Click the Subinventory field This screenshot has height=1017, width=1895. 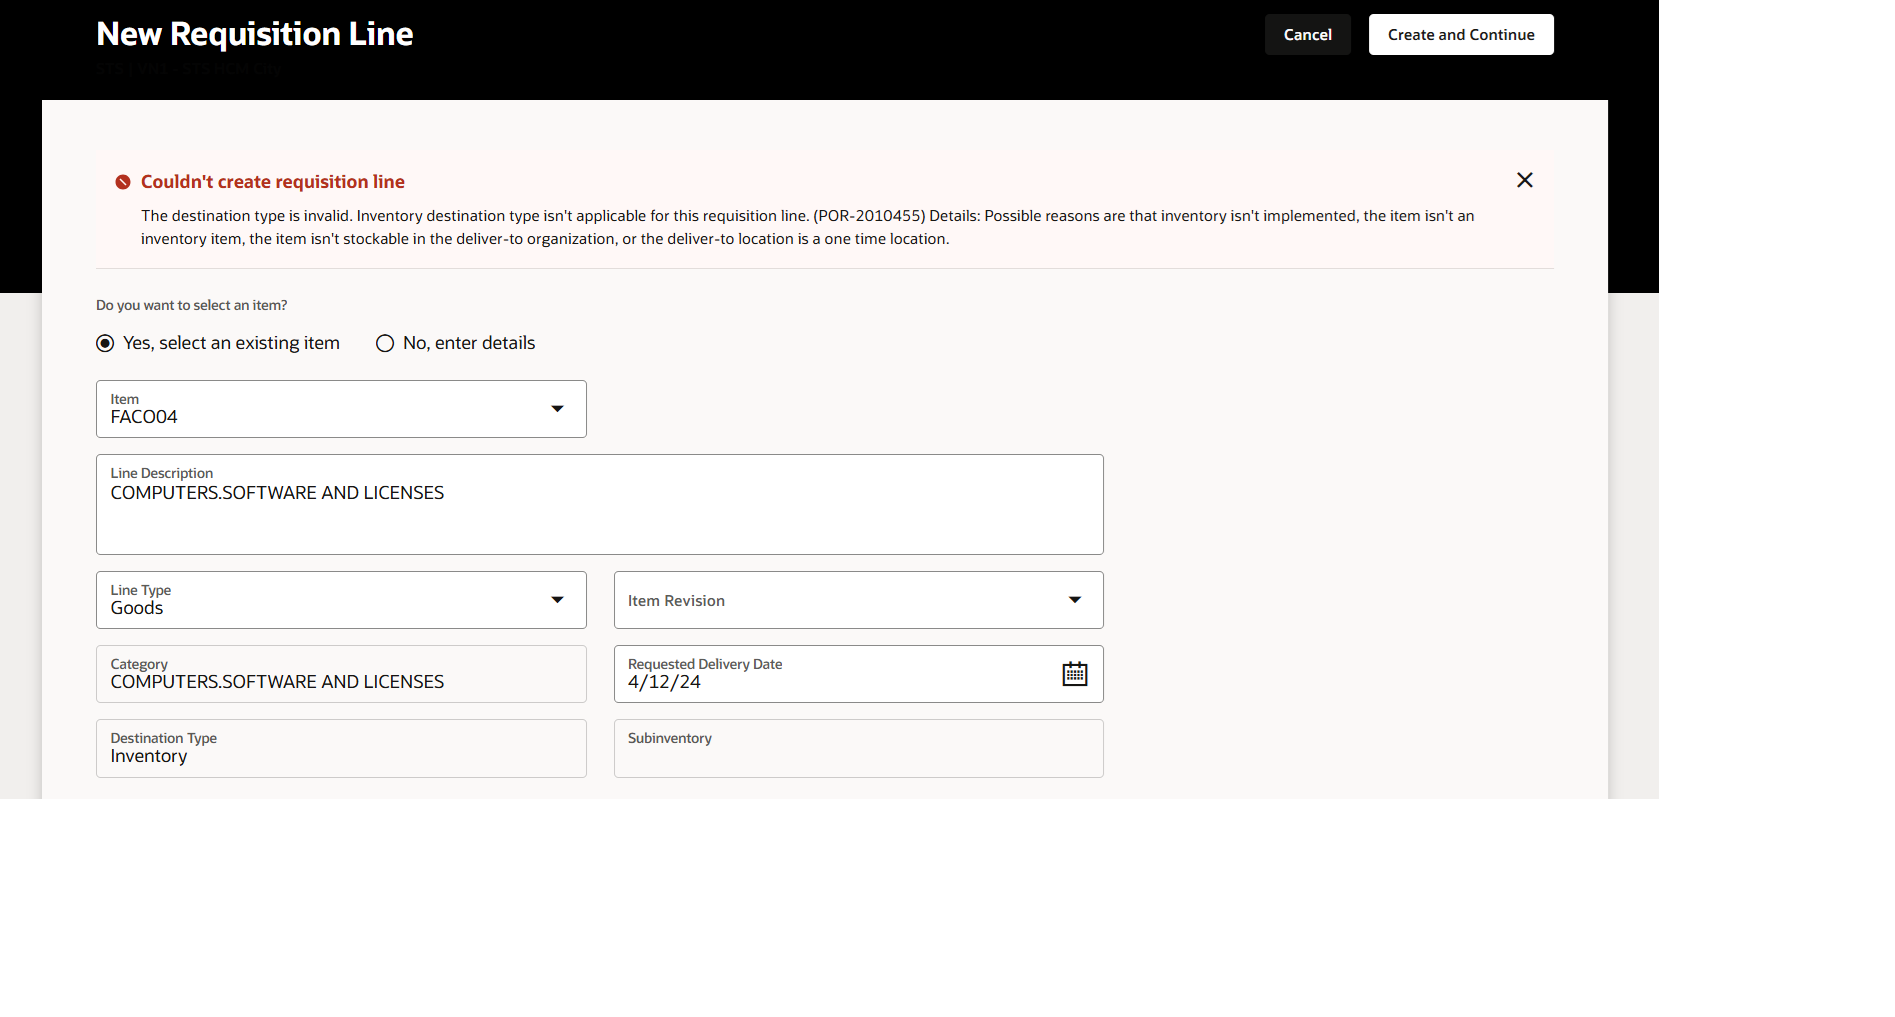point(857,748)
